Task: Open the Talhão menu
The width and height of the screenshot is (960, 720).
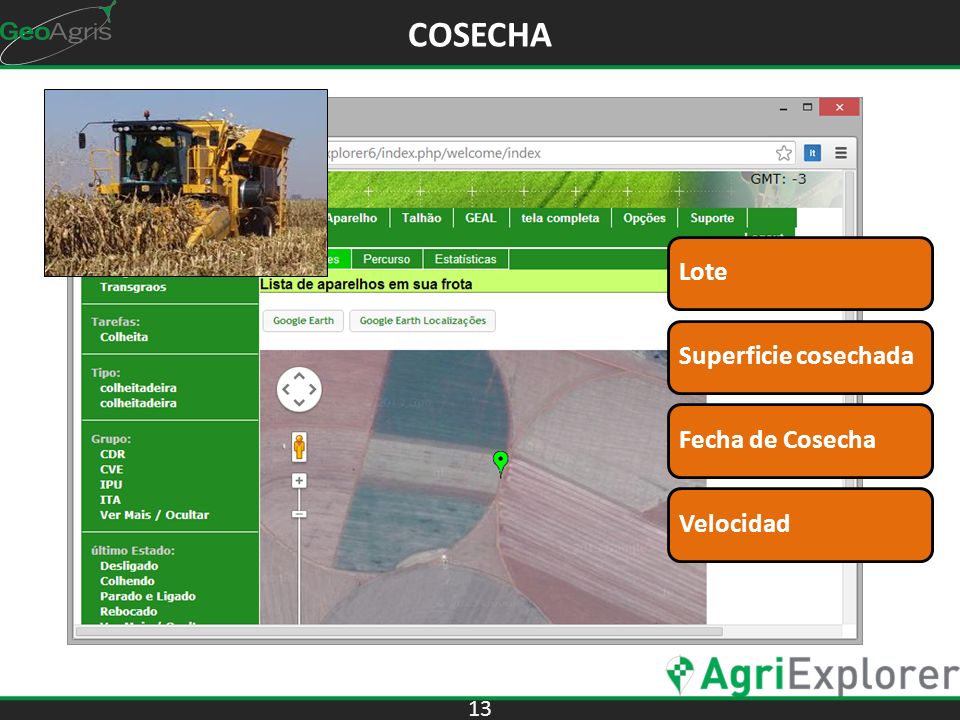Action: coord(421,218)
